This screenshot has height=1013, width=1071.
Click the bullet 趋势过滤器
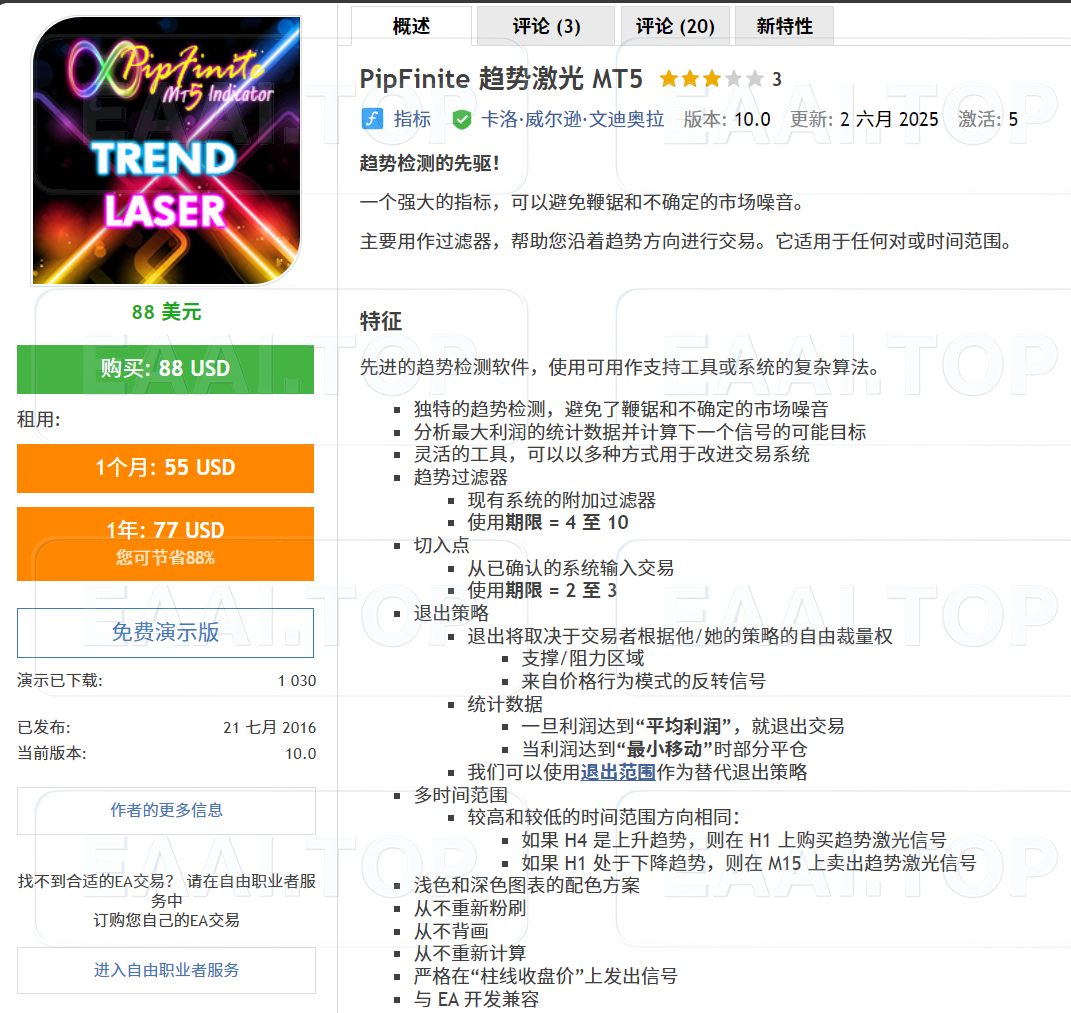461,477
